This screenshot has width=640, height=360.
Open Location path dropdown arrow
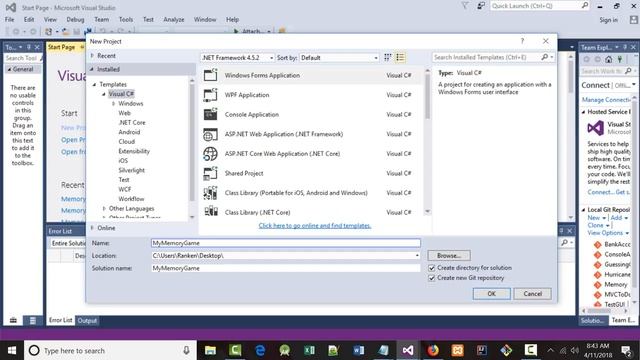point(417,256)
